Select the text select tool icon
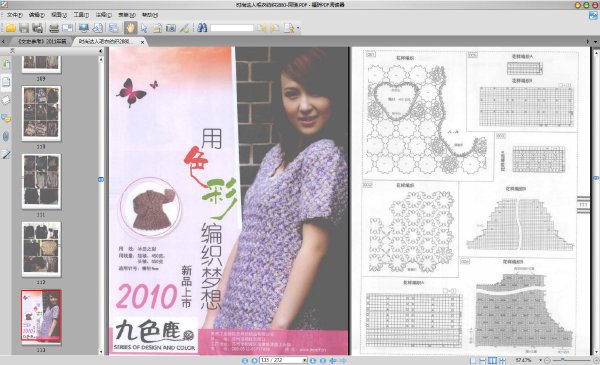The height and width of the screenshot is (365, 600). pos(157,28)
